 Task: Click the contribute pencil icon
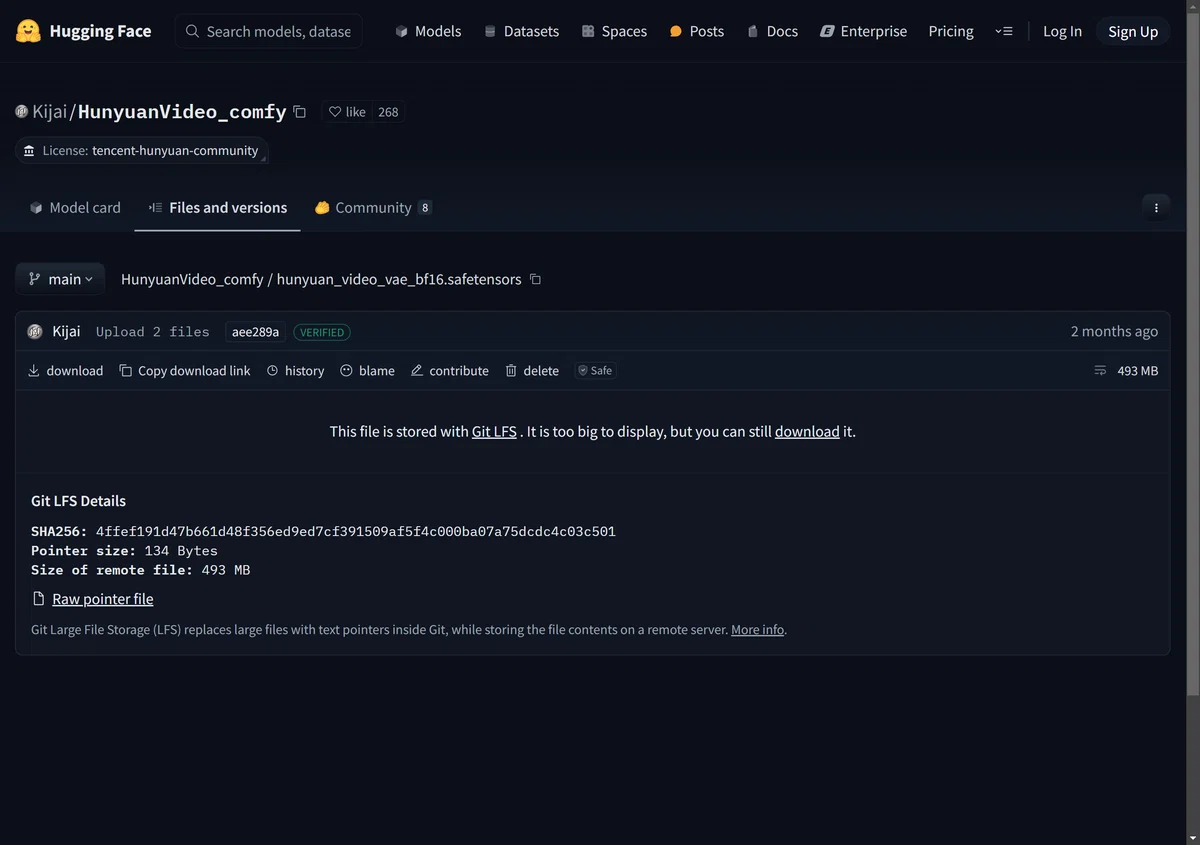pyautogui.click(x=417, y=371)
